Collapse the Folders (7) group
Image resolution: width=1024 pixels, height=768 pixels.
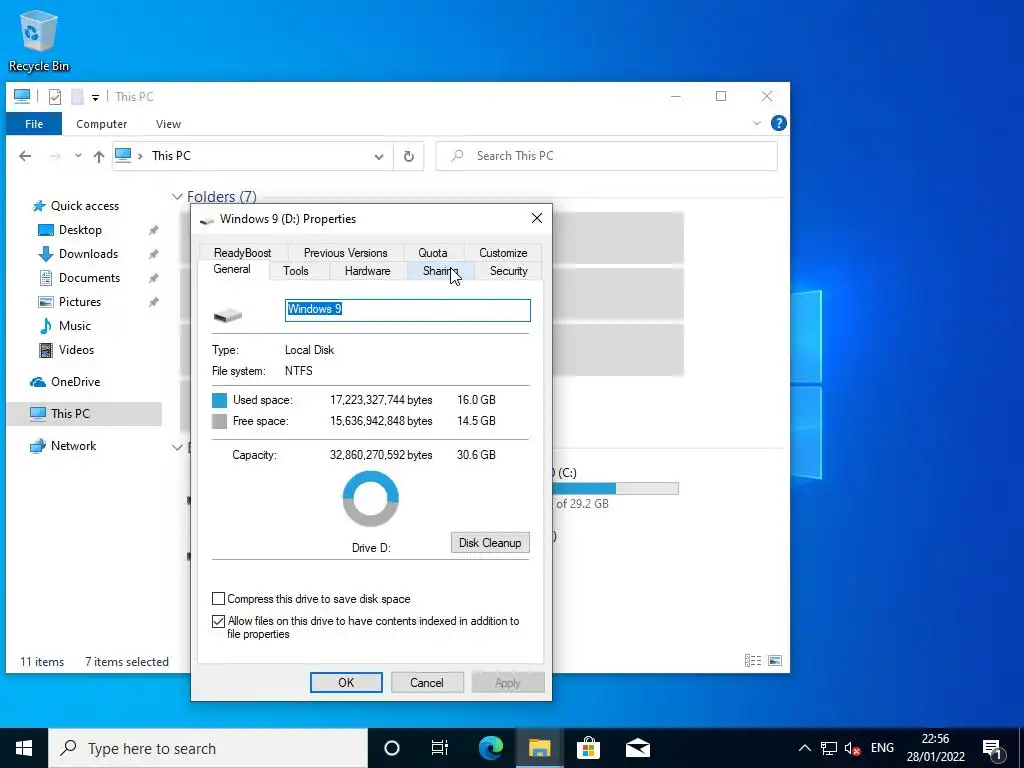(x=177, y=197)
